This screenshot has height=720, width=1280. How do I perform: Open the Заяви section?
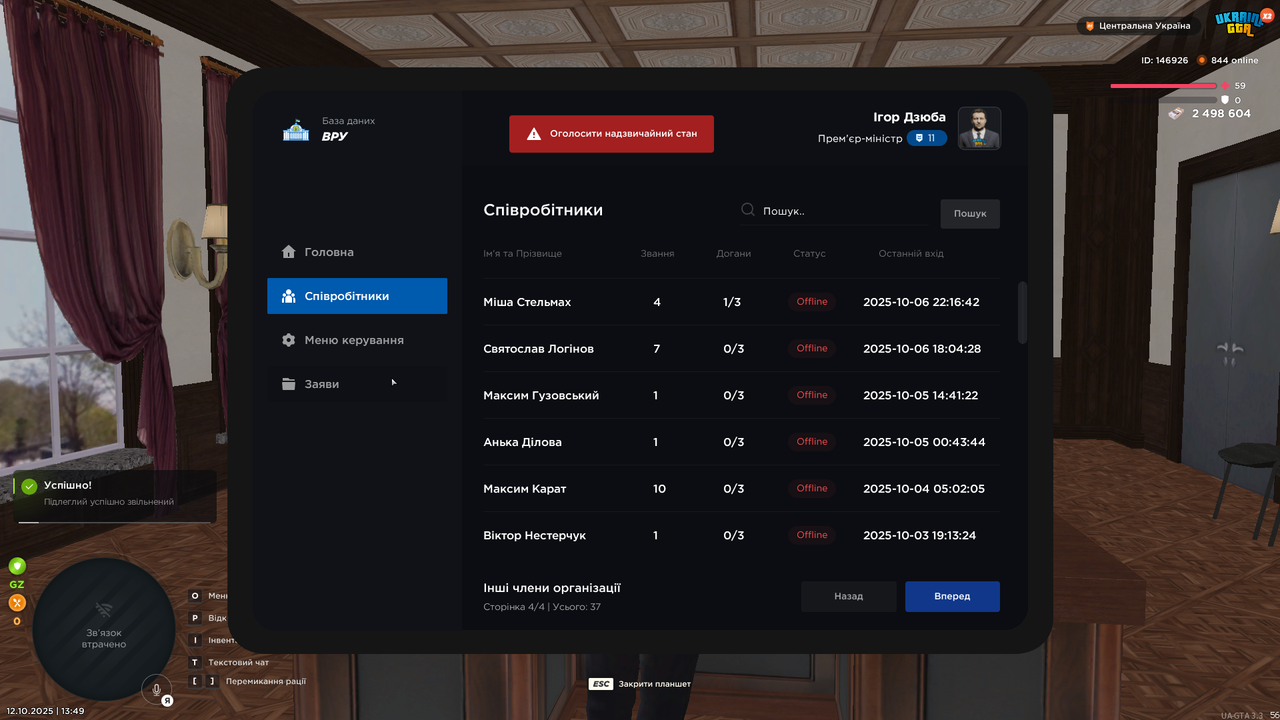pos(357,384)
